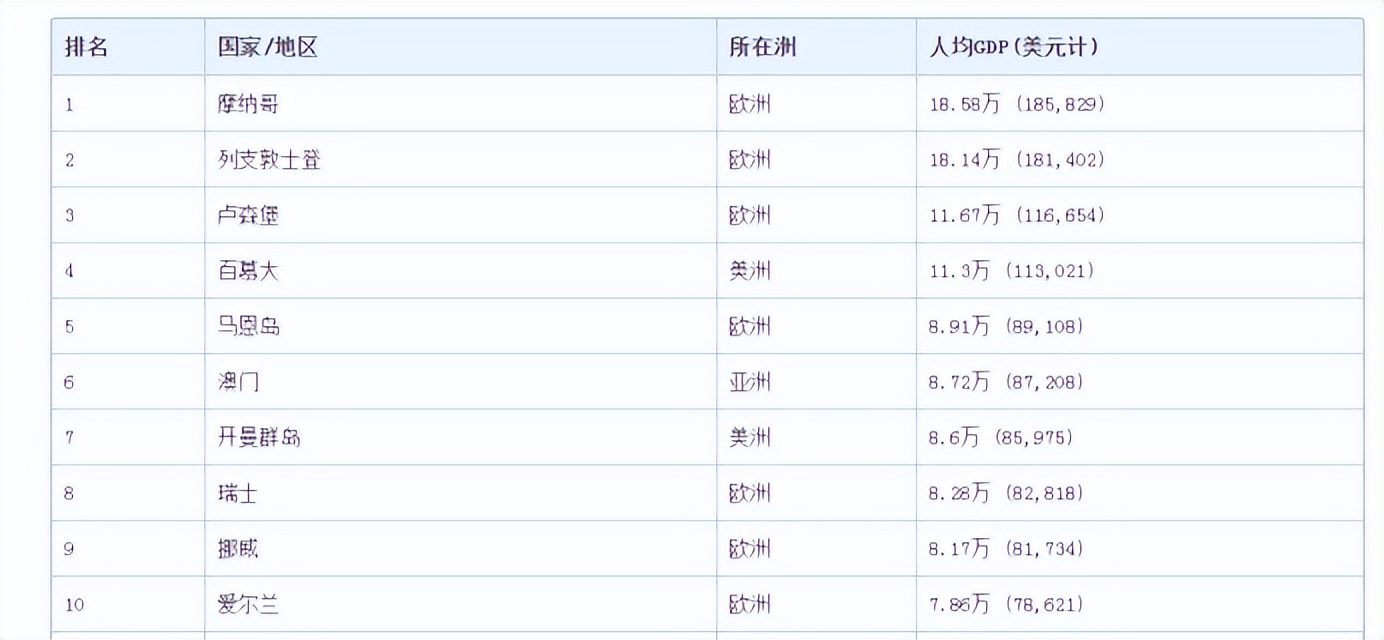Select the 摩纳哥 country cell
The image size is (1384, 640).
[249, 103]
